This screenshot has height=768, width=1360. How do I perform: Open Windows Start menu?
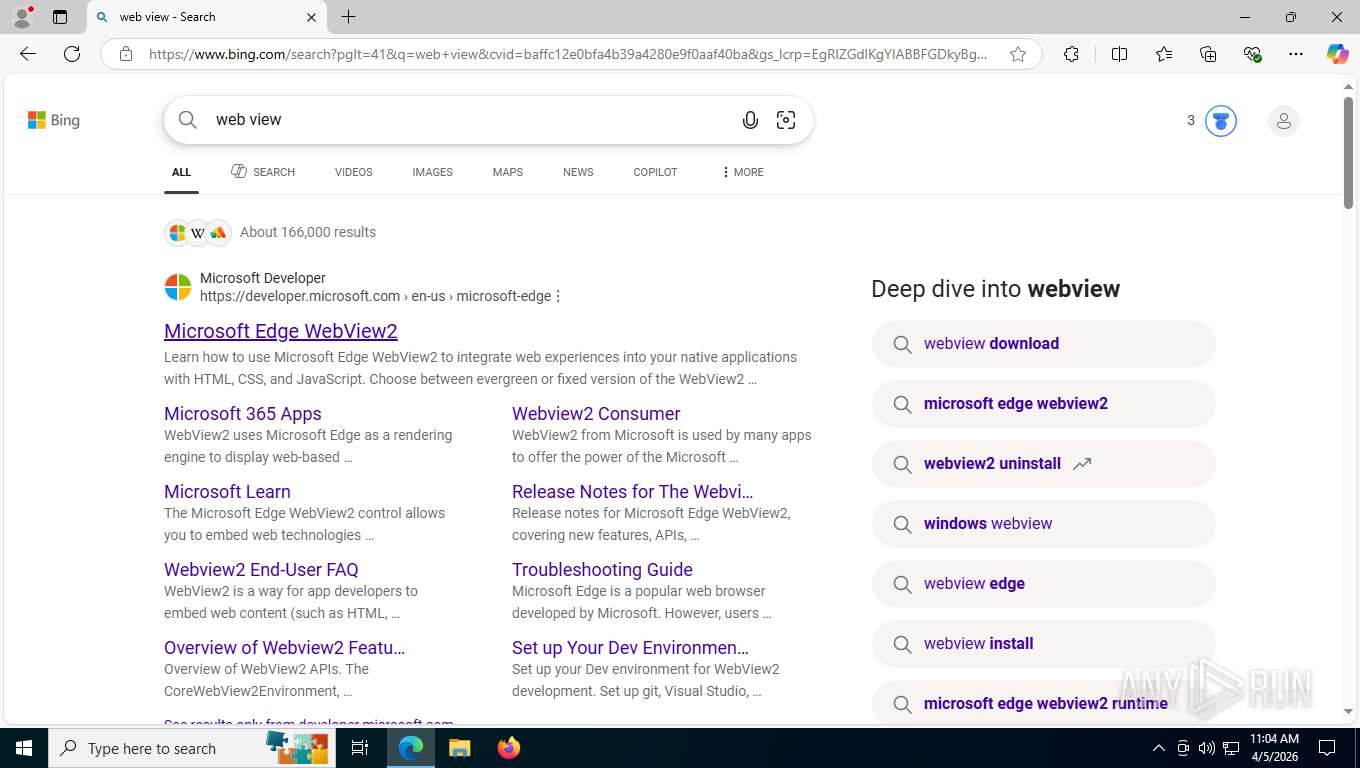tap(23, 748)
